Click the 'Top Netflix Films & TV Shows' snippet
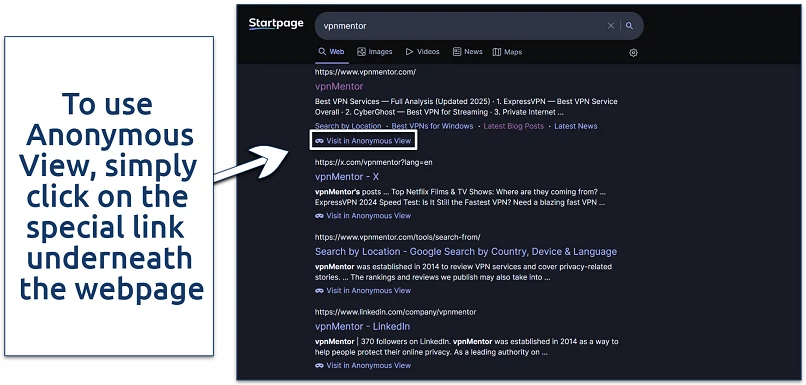The height and width of the screenshot is (385, 806). point(461,197)
